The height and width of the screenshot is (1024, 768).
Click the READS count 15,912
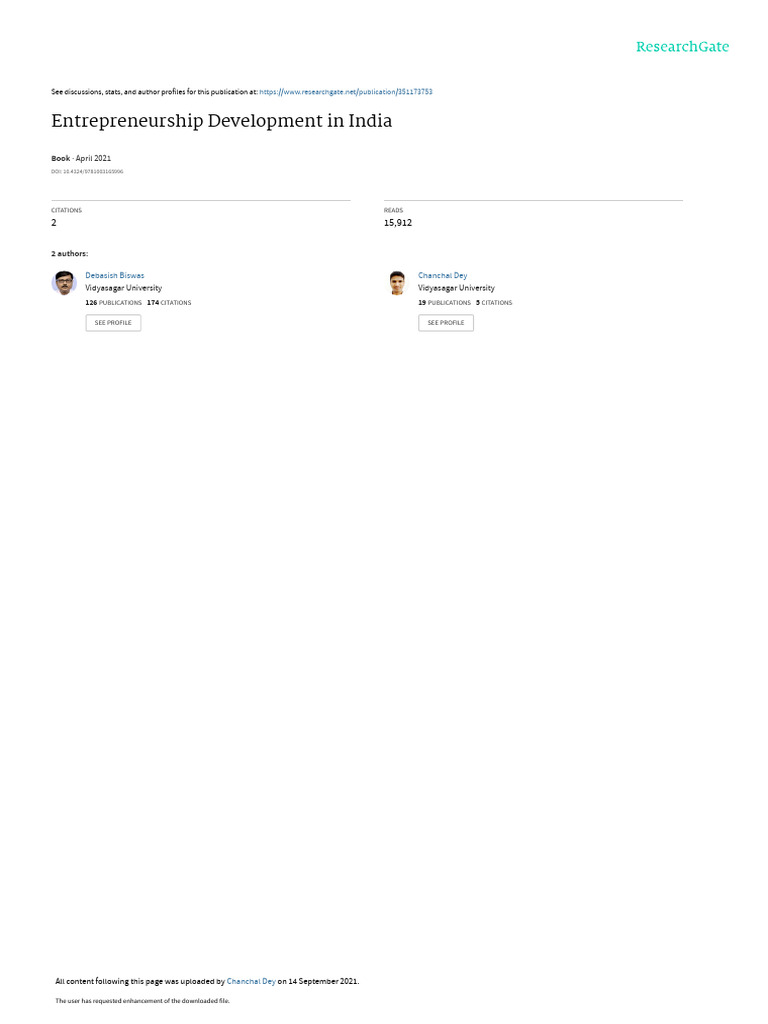pyautogui.click(x=398, y=223)
